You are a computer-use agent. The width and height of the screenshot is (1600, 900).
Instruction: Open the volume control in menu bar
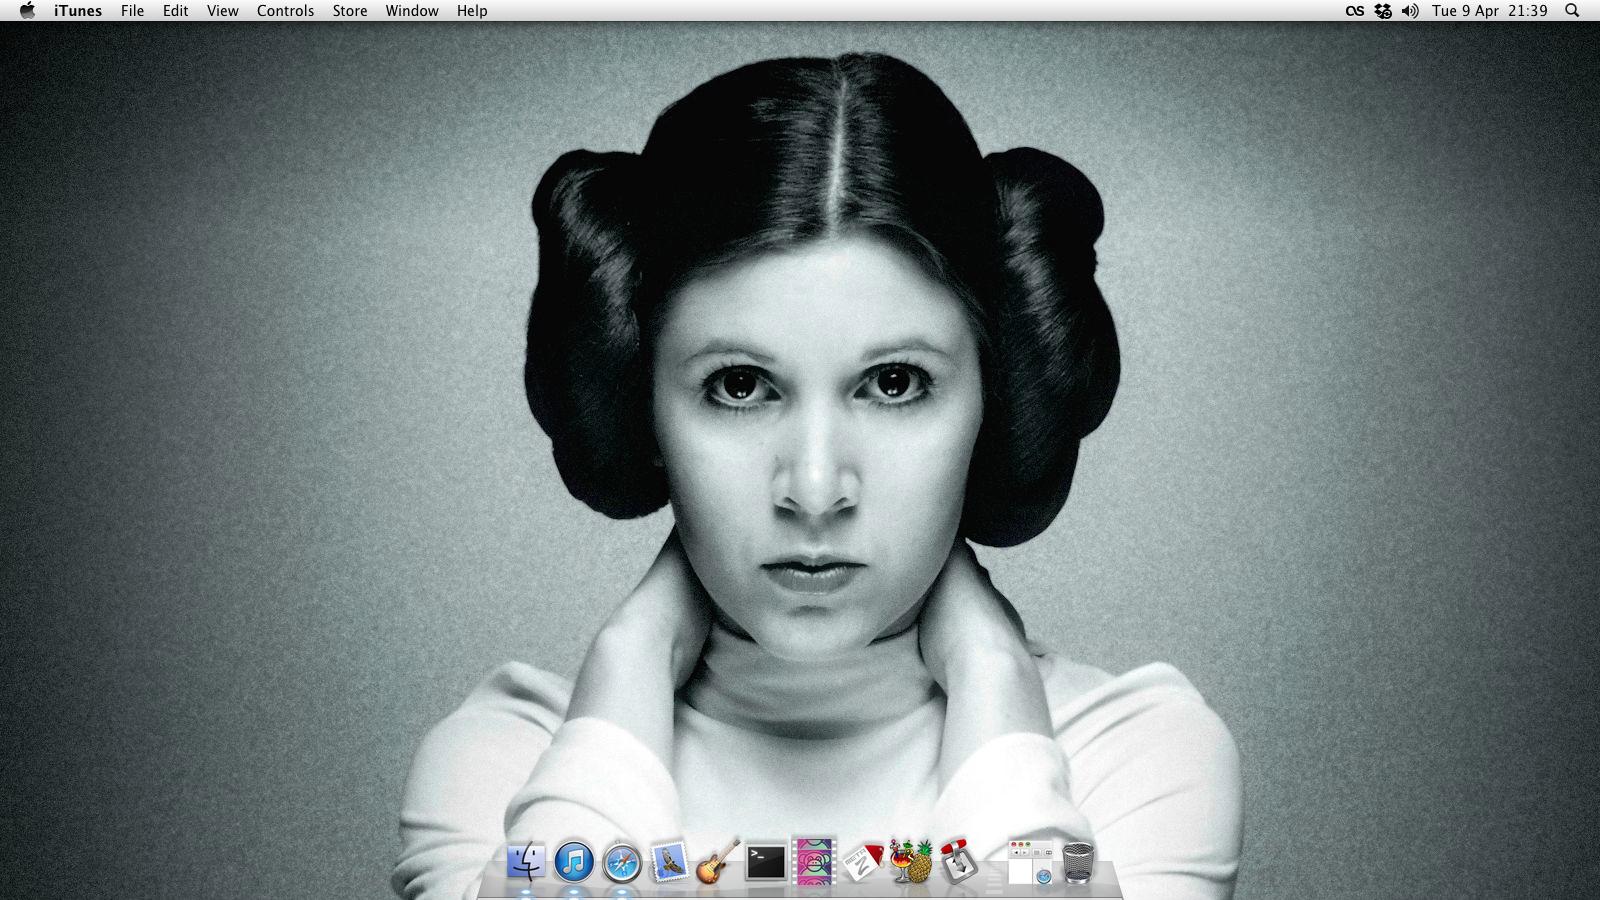pos(1410,11)
